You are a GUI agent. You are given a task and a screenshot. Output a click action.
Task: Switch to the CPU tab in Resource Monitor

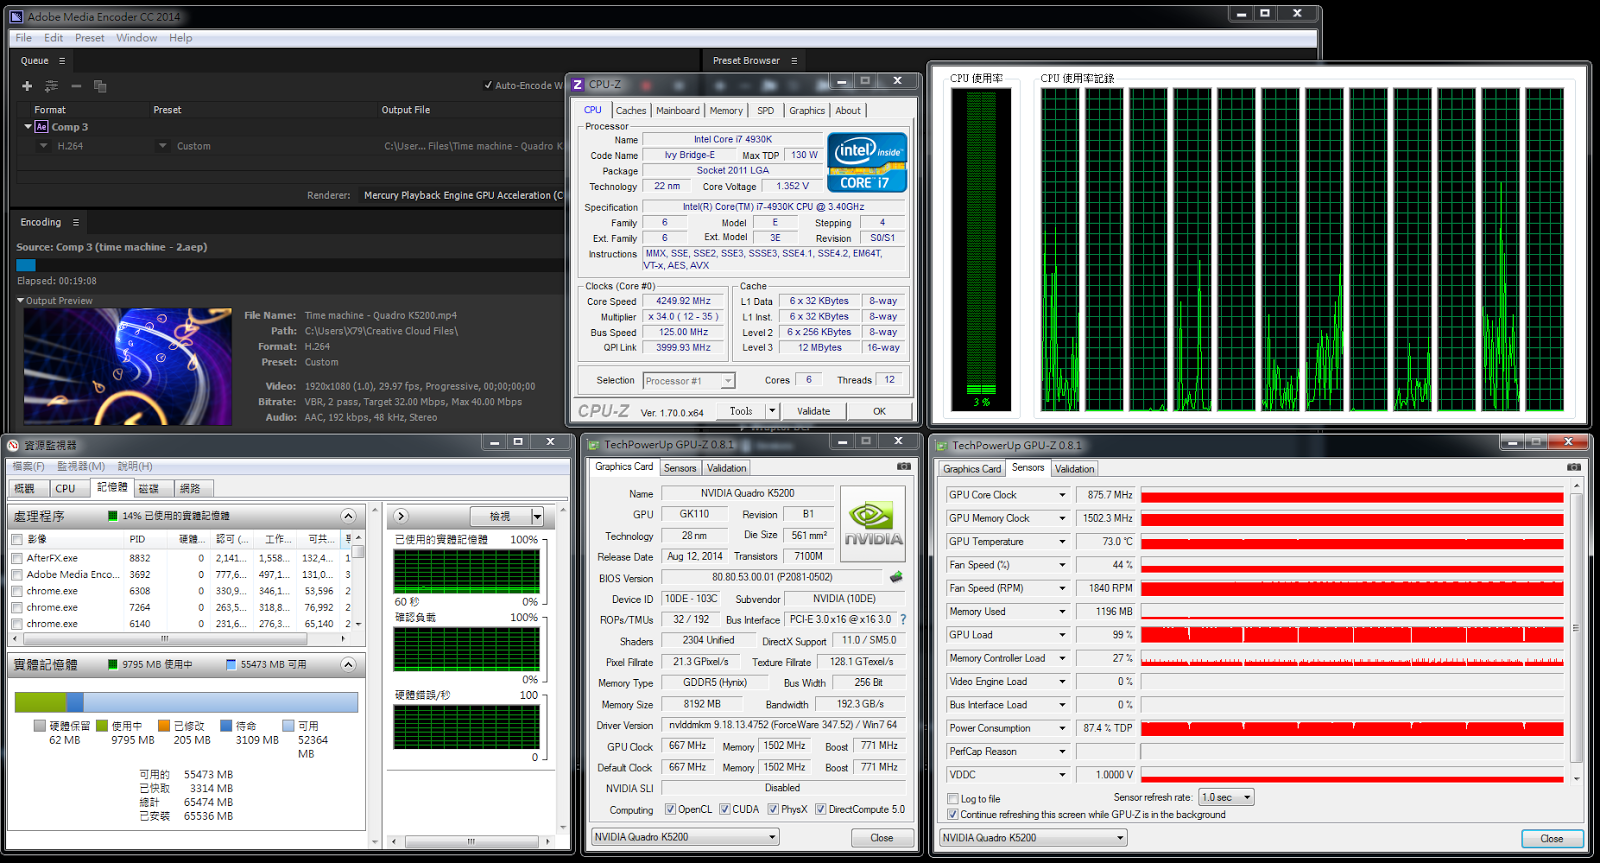65,489
